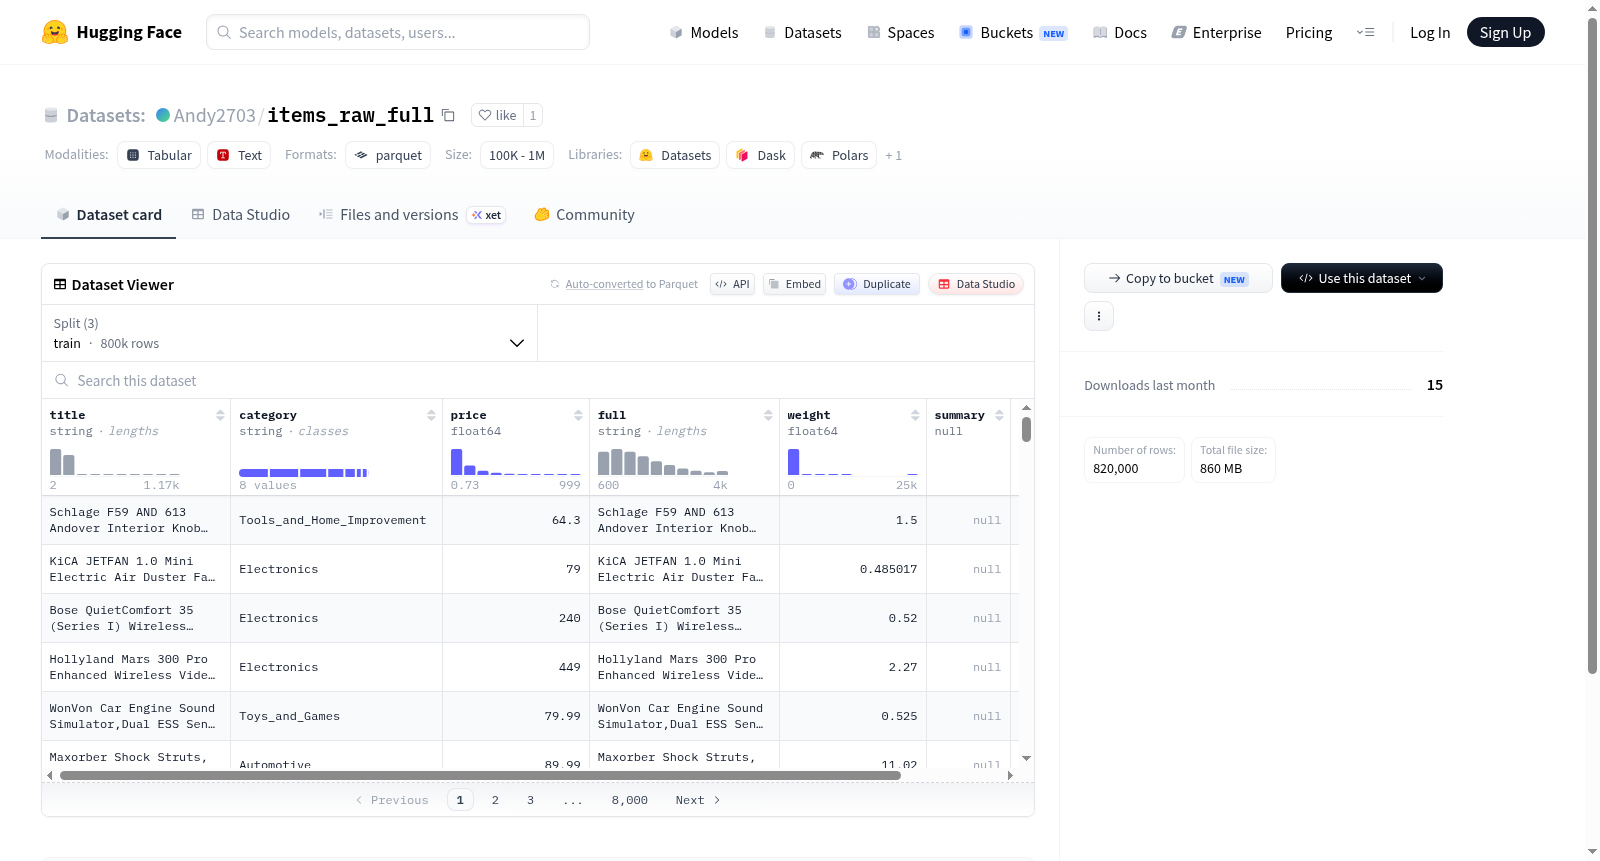
Task: Sort the price column
Action: click(x=578, y=415)
